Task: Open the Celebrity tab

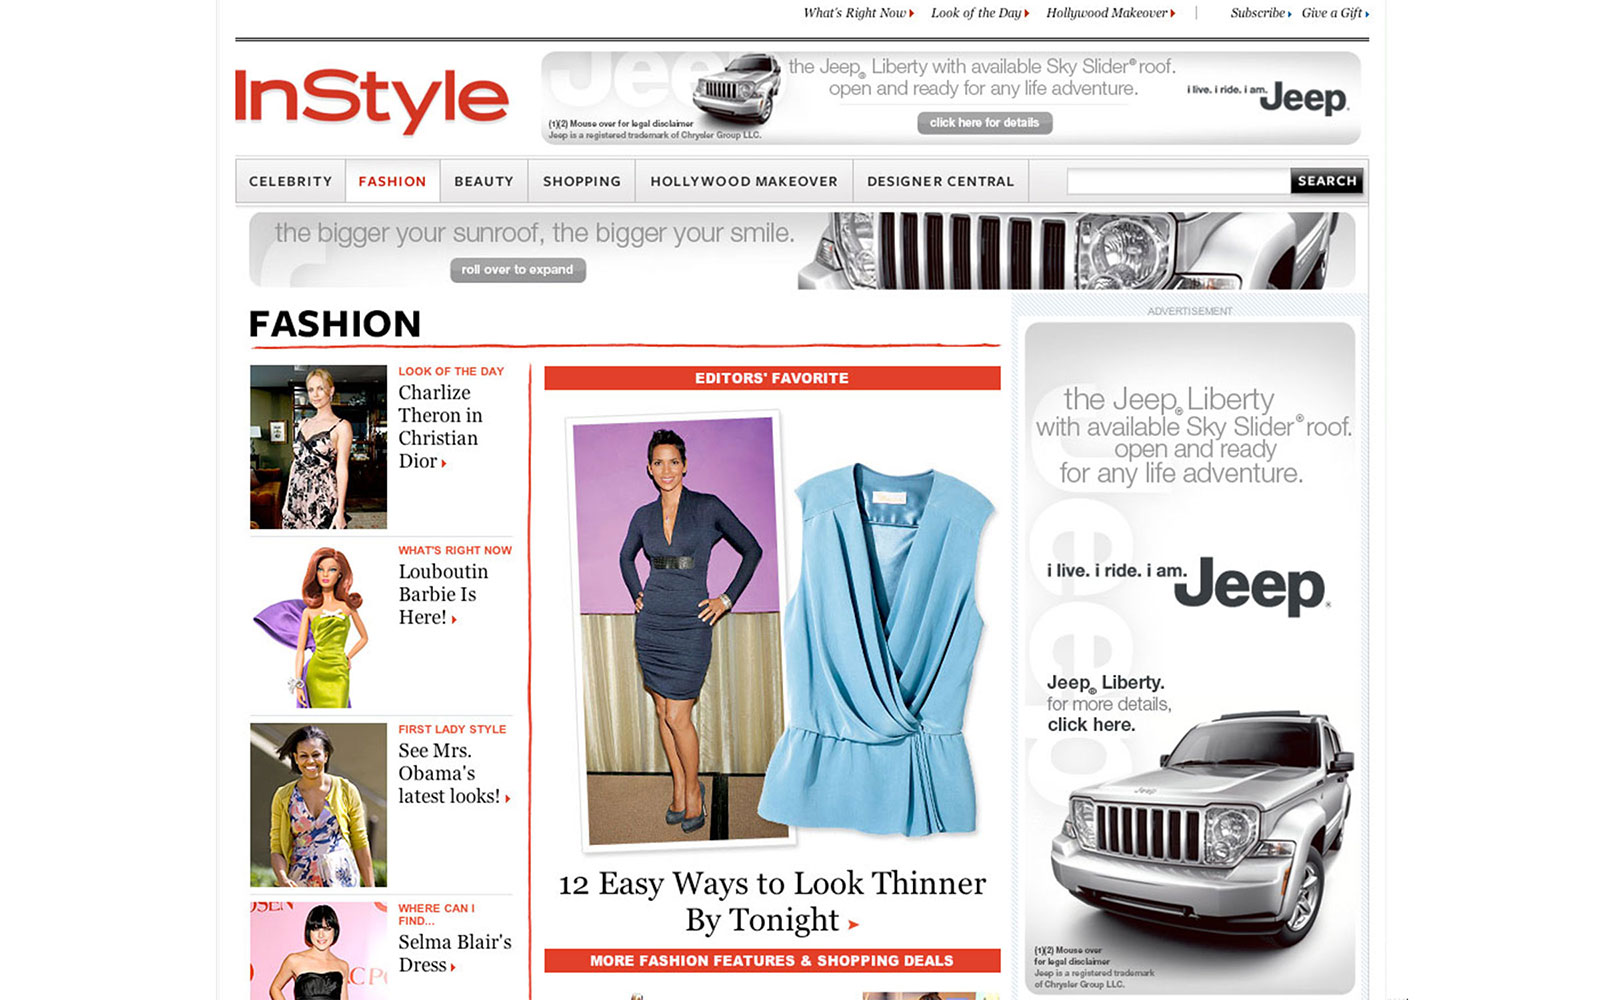Action: (x=290, y=182)
